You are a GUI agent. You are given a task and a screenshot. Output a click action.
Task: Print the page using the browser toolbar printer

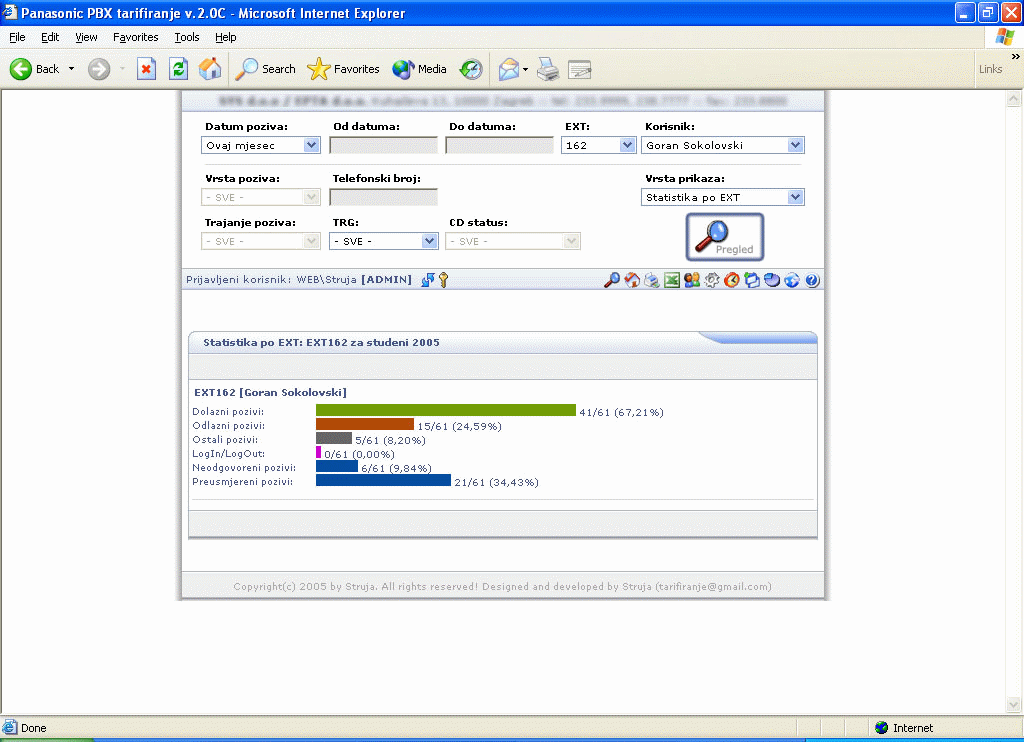[x=548, y=69]
